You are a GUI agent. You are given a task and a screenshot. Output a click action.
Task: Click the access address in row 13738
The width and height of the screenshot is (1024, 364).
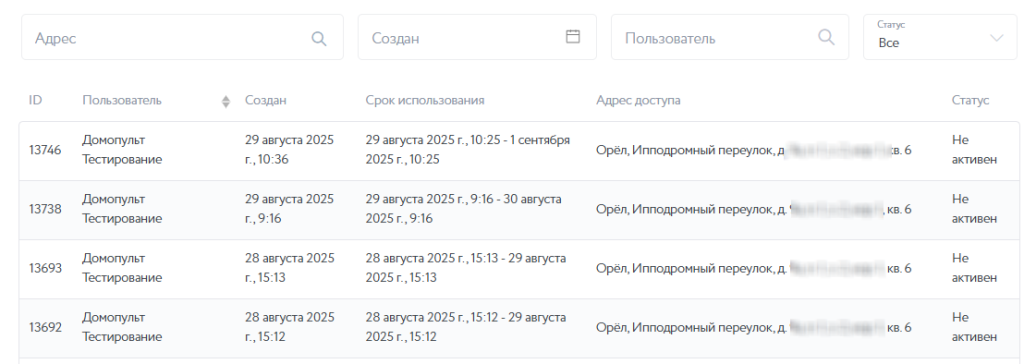click(x=754, y=209)
